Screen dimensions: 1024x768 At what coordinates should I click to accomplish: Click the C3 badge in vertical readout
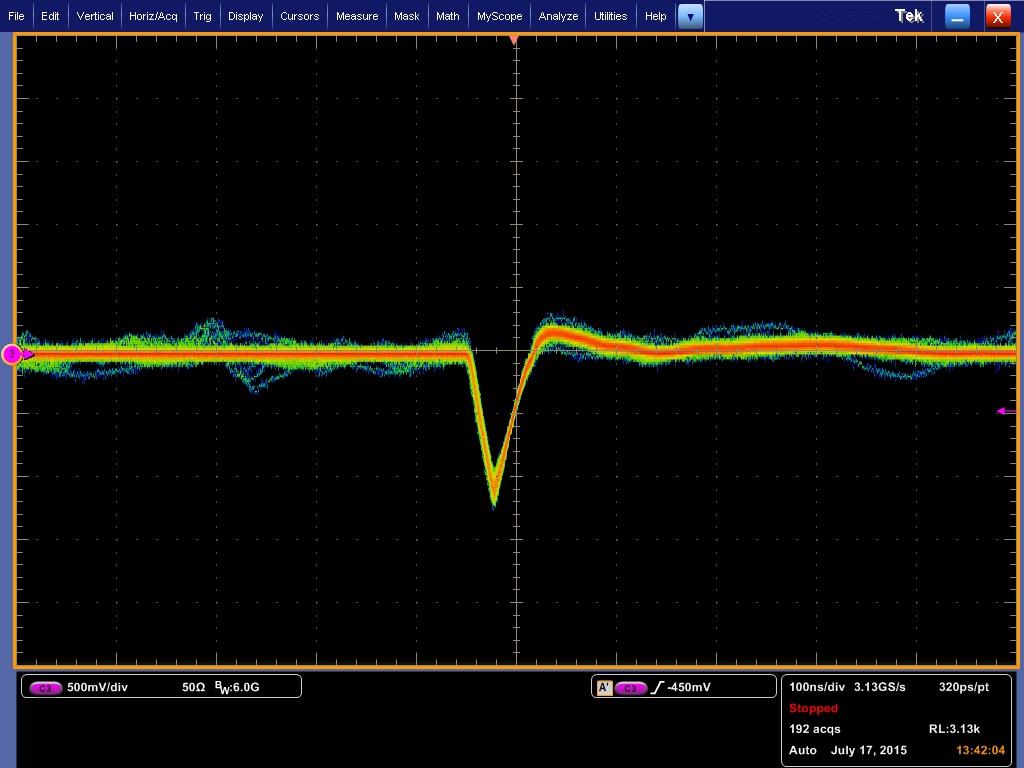click(x=46, y=688)
